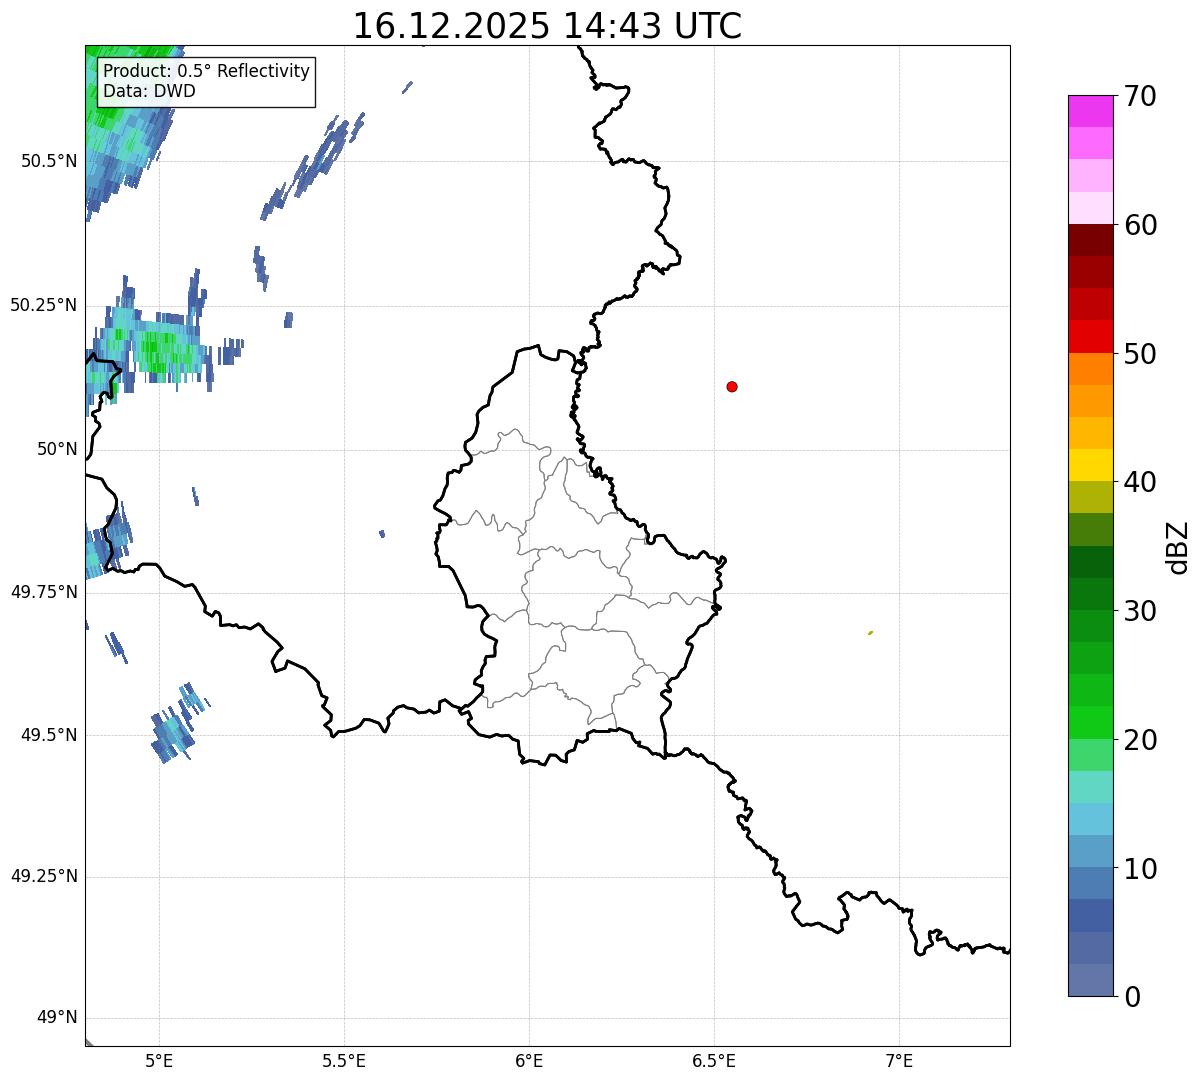Click the small yellow echo near 7°E
This screenshot has height=1081, width=1202.
pos(870,633)
